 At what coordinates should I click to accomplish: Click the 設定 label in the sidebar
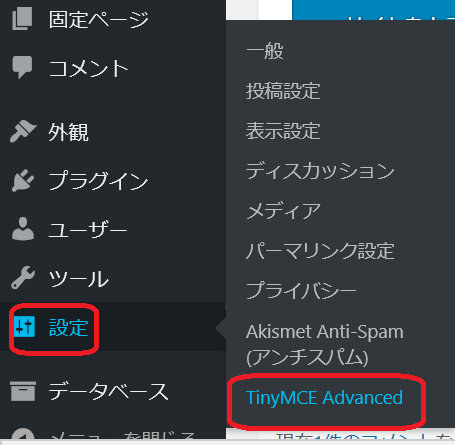pos(68,327)
